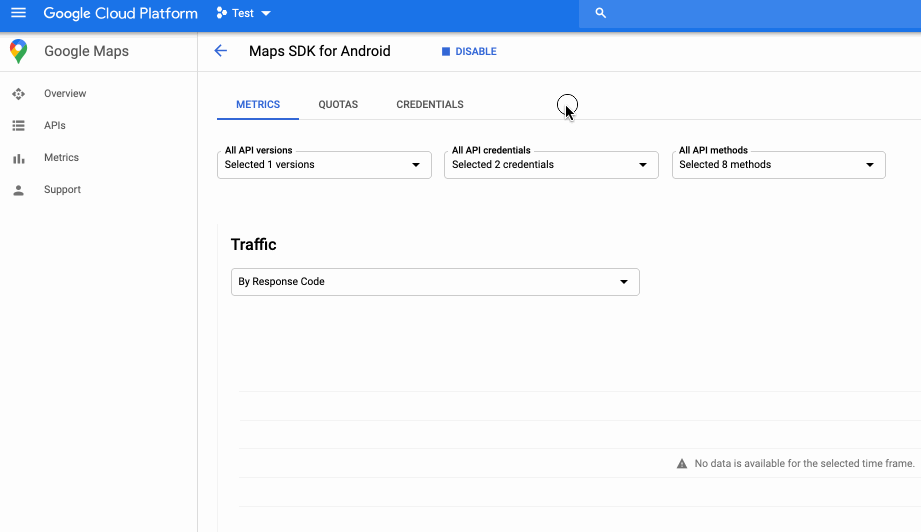Open the By Response Code dropdown

coord(435,282)
